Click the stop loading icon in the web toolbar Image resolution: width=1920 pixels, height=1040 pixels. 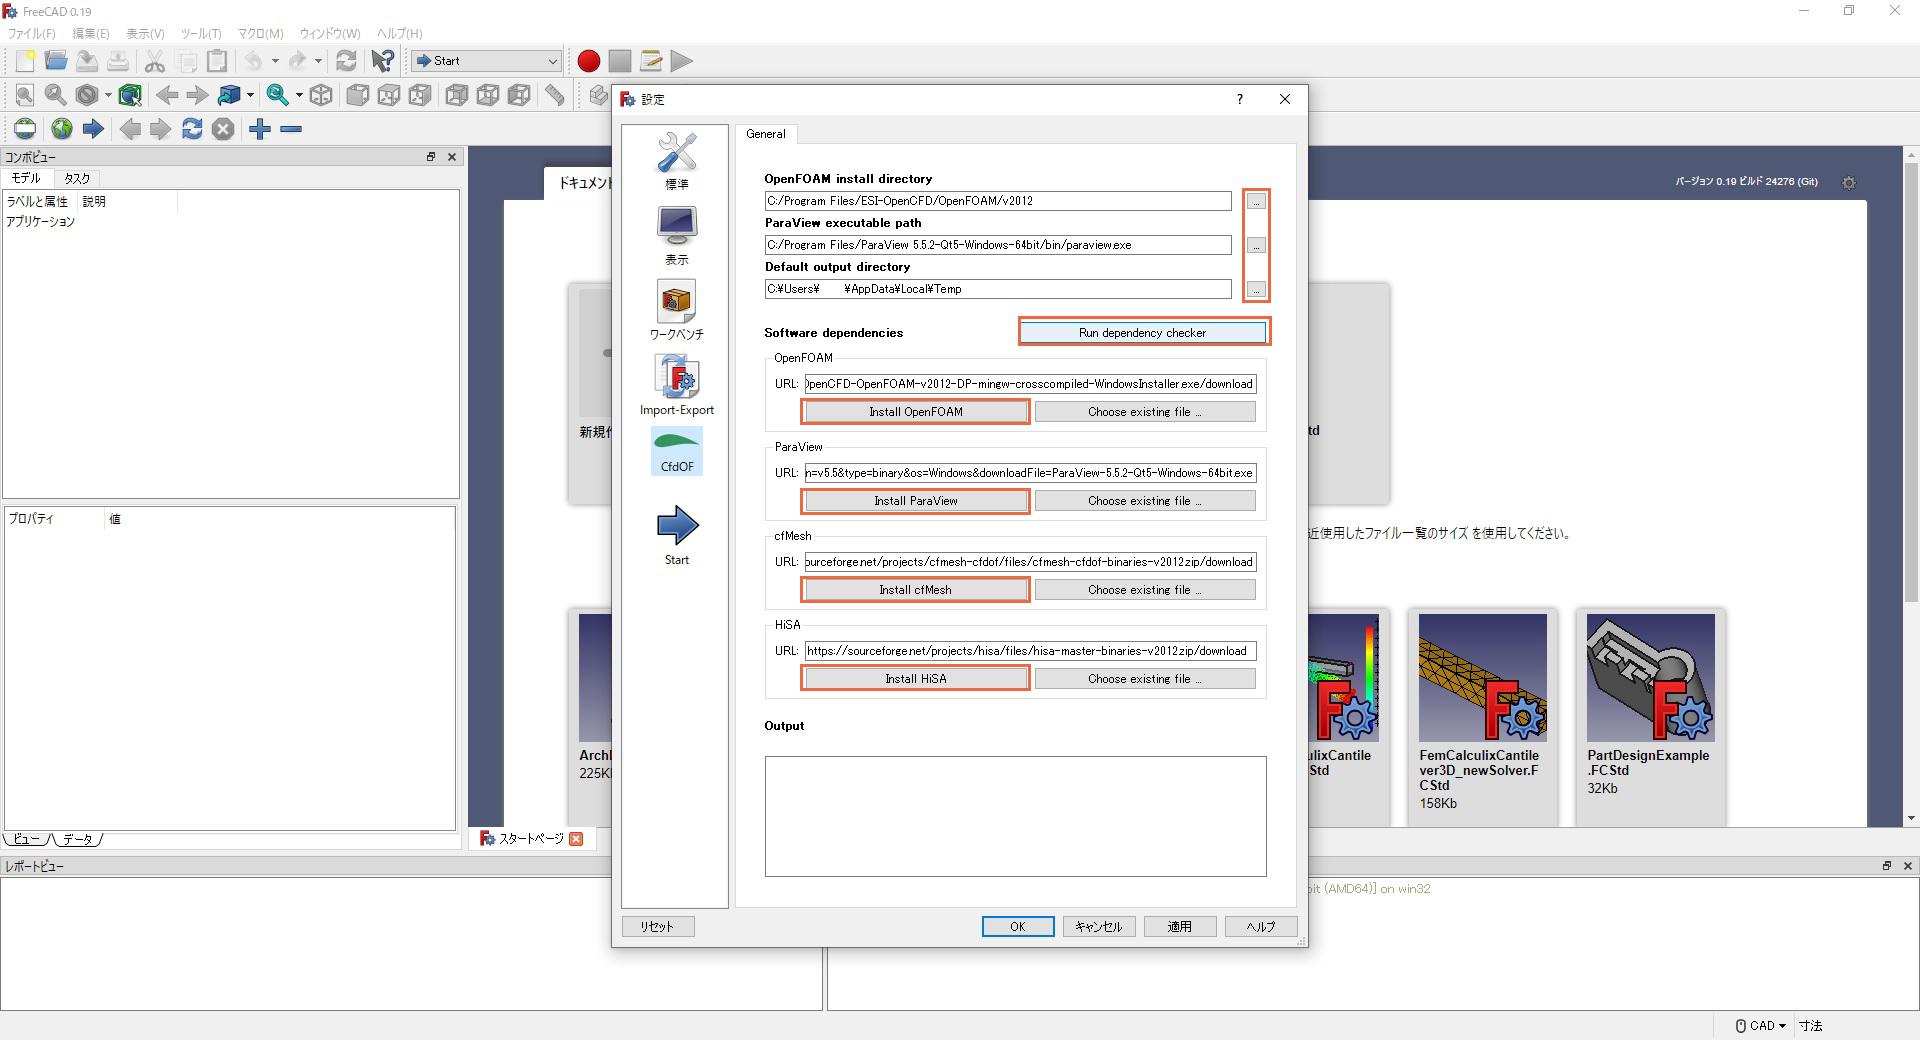[223, 129]
